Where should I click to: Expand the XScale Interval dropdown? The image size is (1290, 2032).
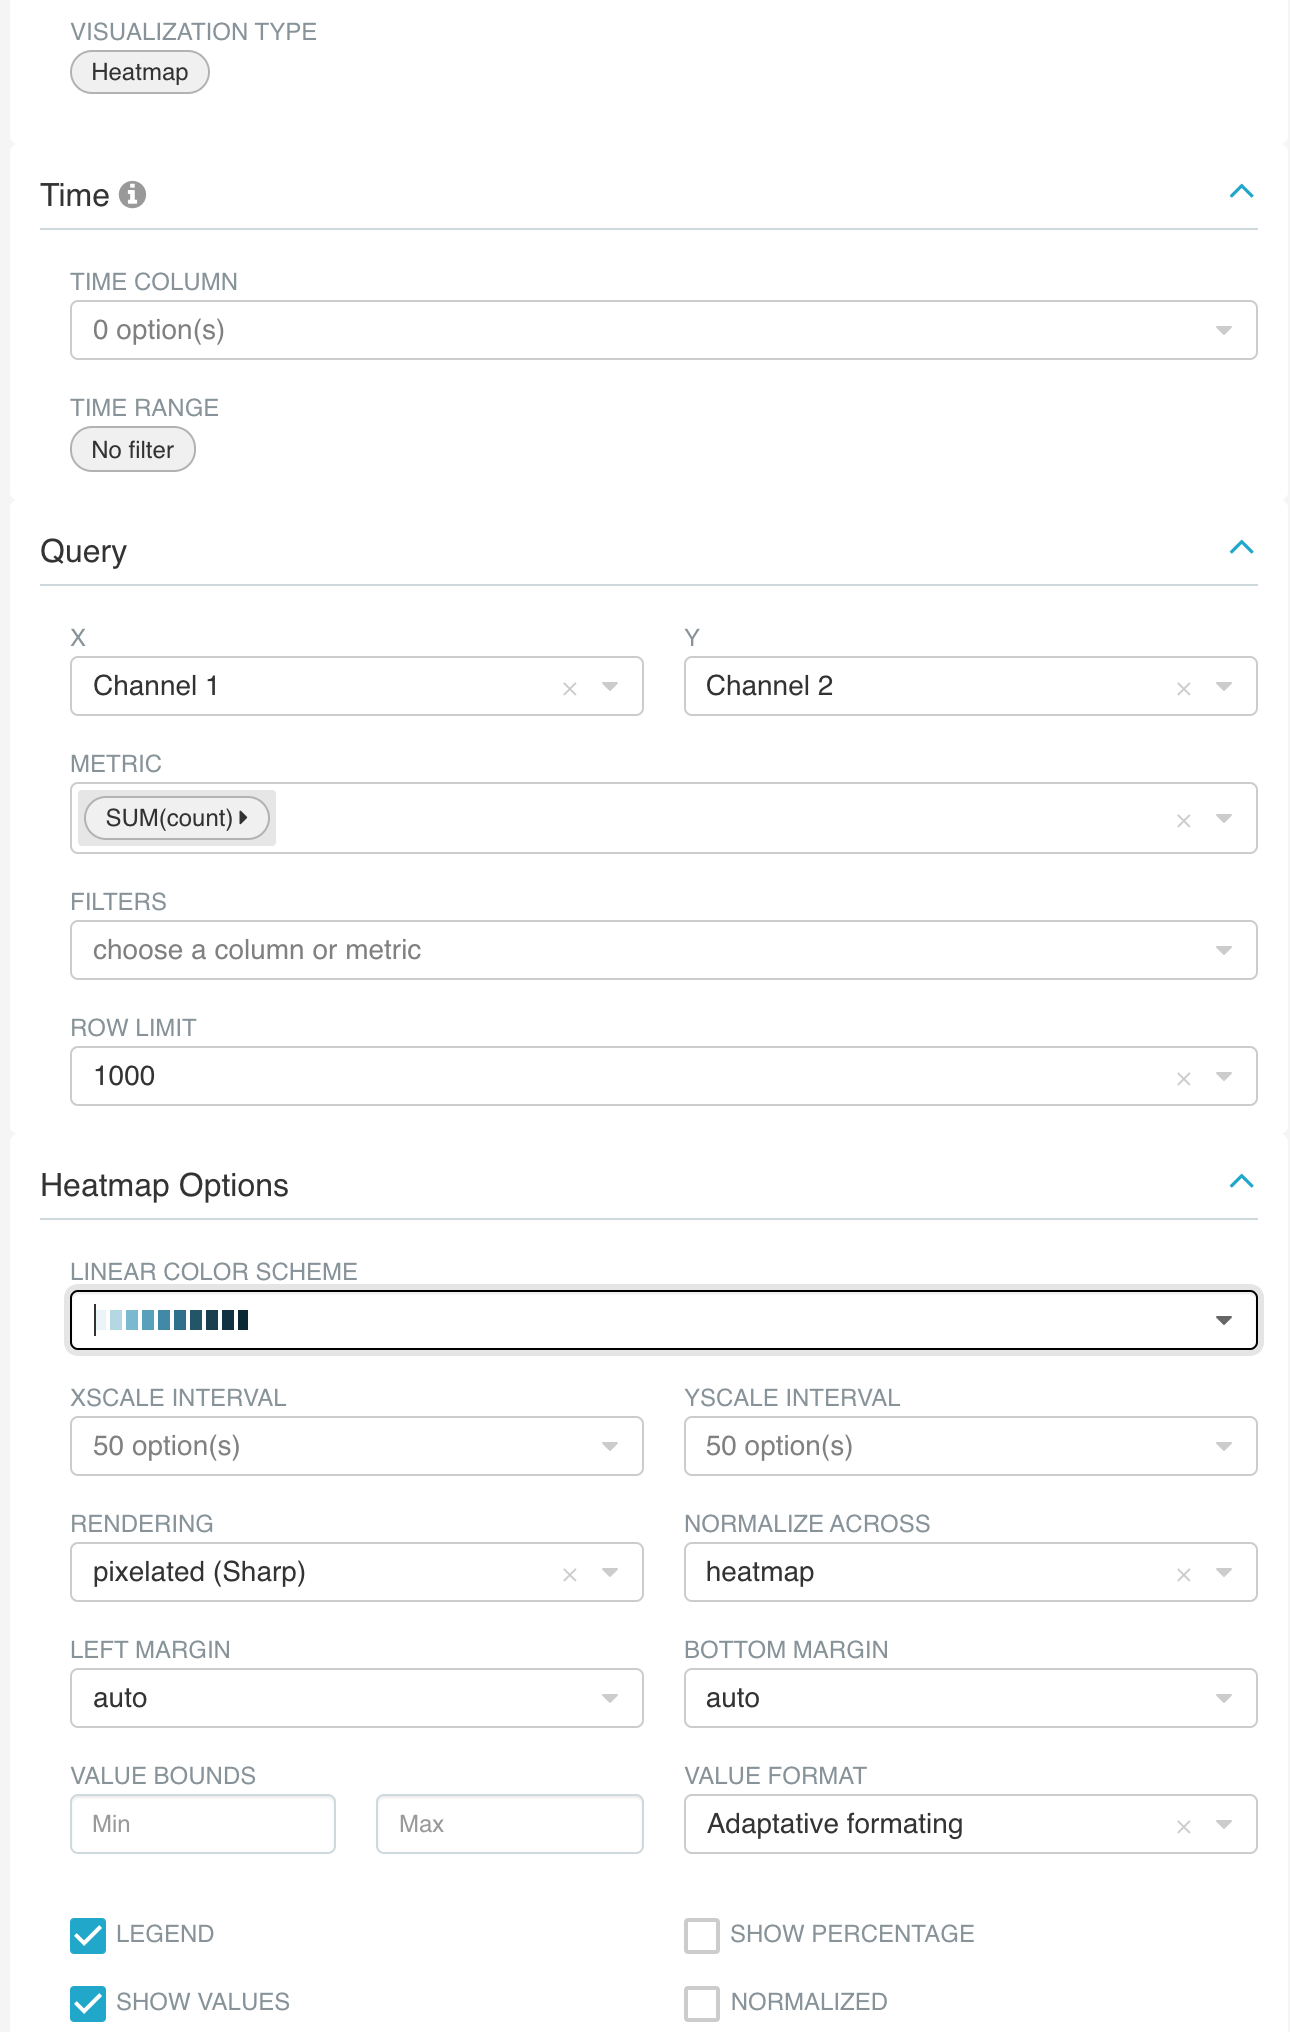pyautogui.click(x=356, y=1446)
